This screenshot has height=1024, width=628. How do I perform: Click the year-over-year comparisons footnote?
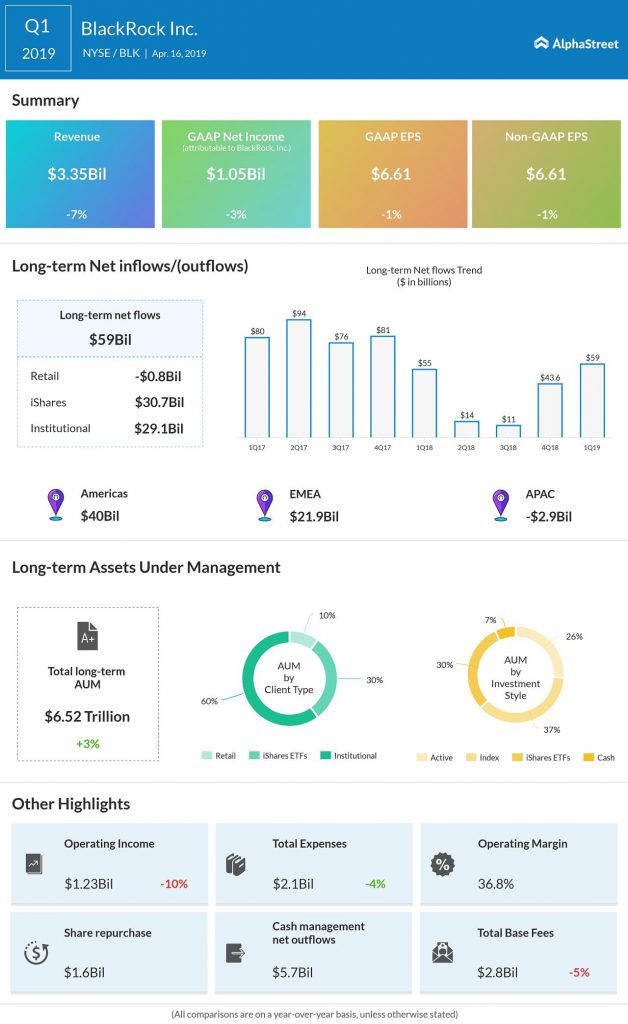click(x=315, y=1014)
